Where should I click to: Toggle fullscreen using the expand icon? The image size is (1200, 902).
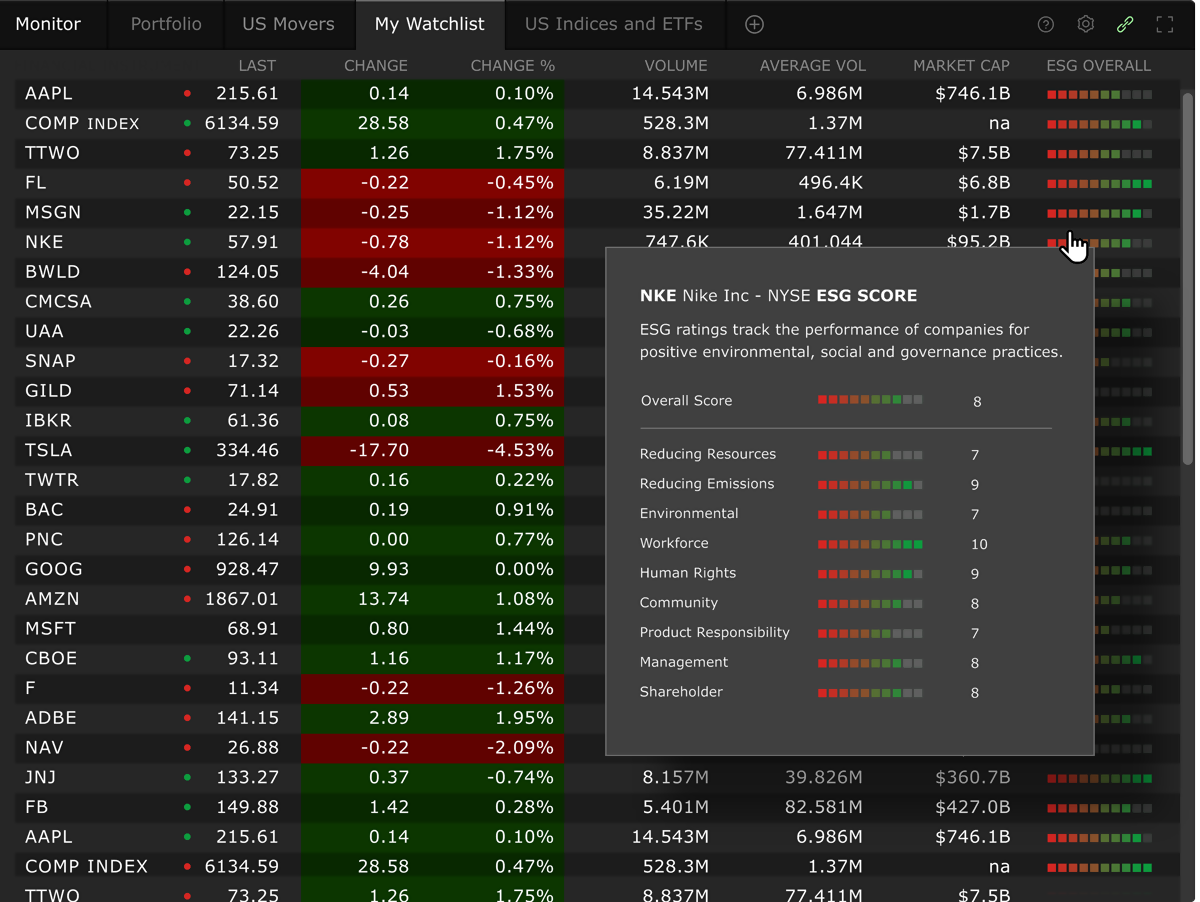(1165, 24)
